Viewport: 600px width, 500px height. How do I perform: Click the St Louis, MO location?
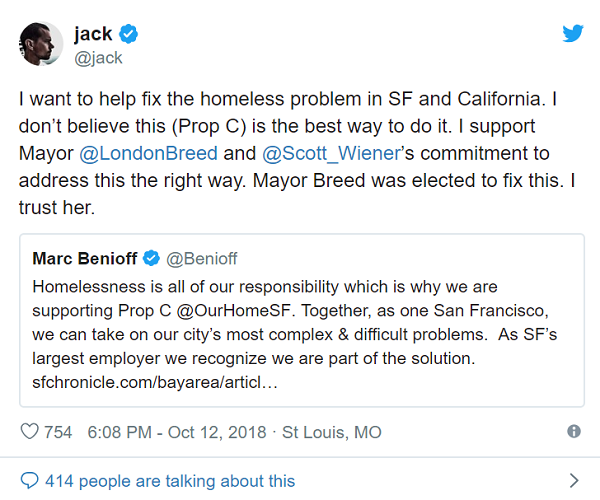pyautogui.click(x=332, y=432)
